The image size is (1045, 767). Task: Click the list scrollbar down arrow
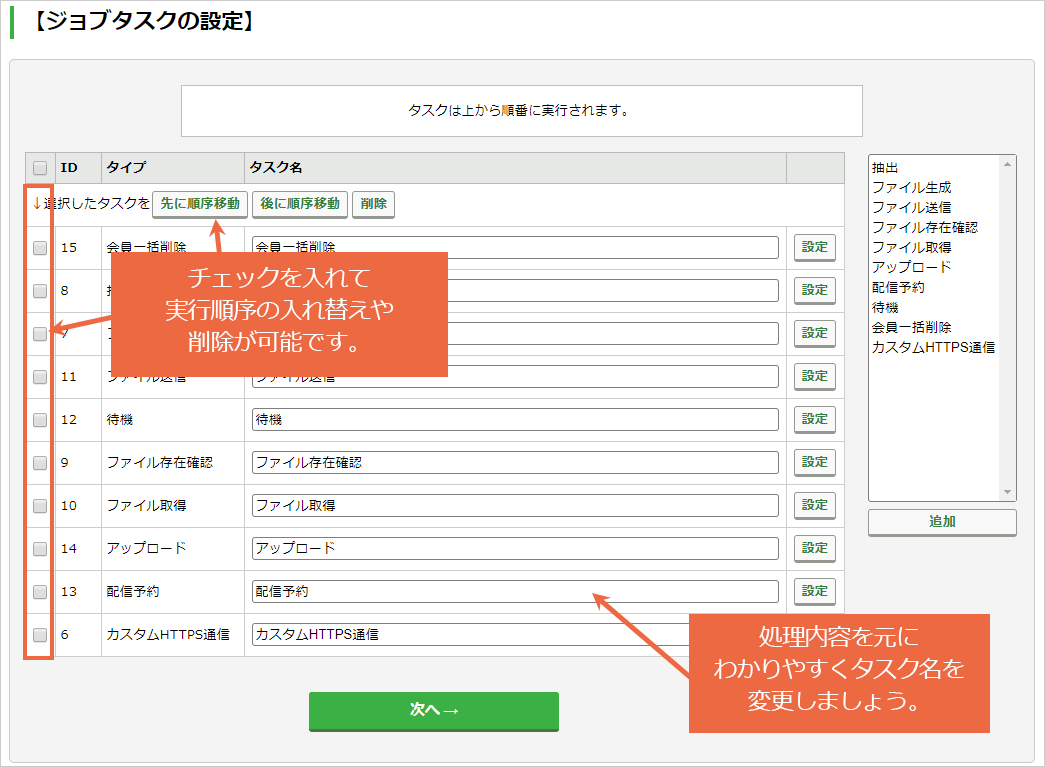(x=1007, y=492)
